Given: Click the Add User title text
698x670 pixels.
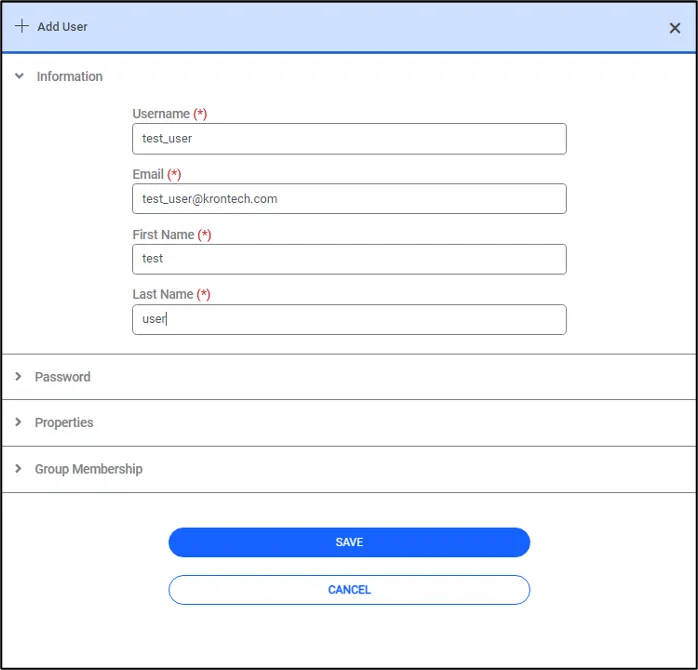Looking at the screenshot, I should point(62,27).
